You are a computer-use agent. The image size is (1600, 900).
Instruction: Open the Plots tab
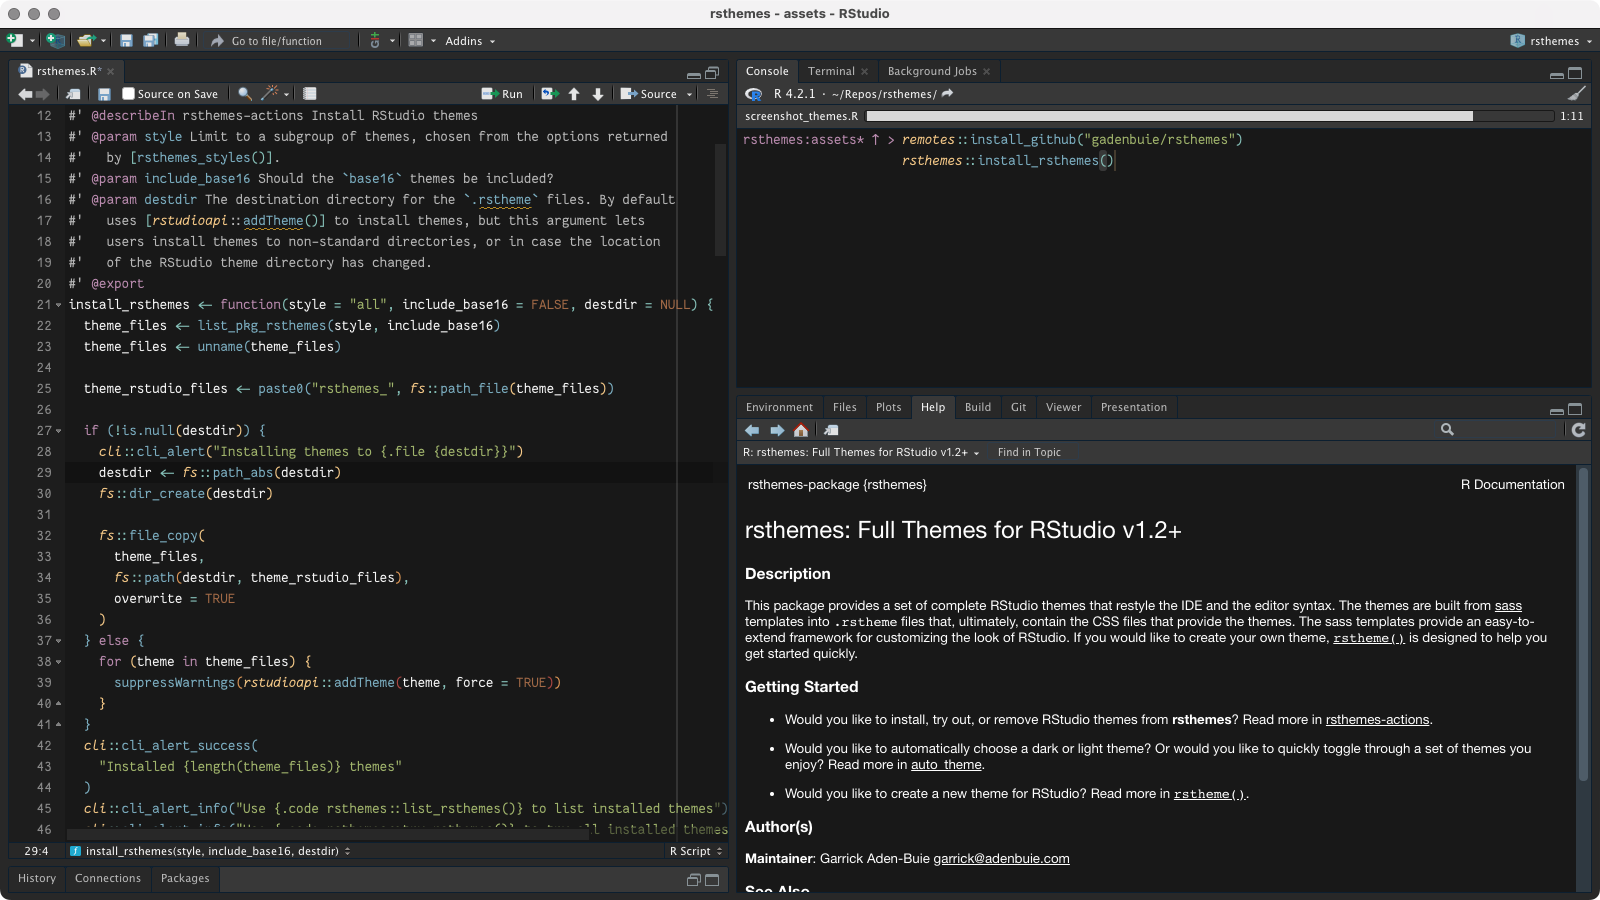889,407
